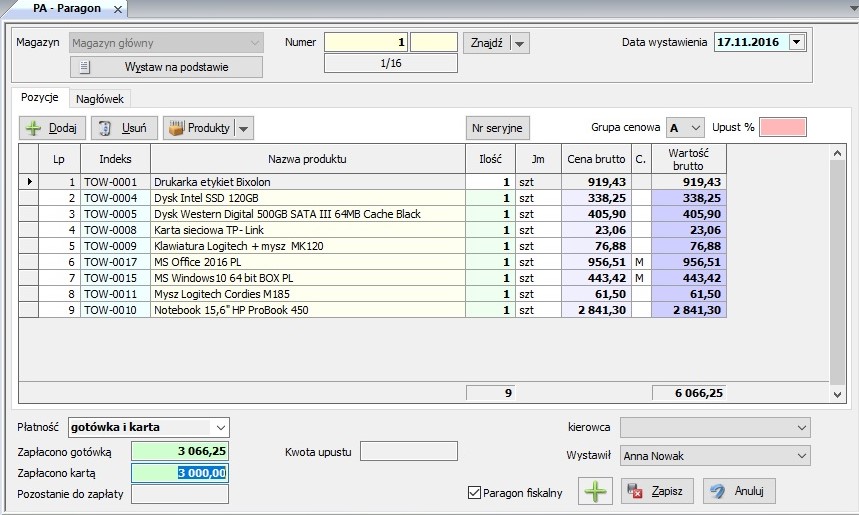The height and width of the screenshot is (515, 859).
Task: Click the Jm column header
Action: [x=538, y=159]
